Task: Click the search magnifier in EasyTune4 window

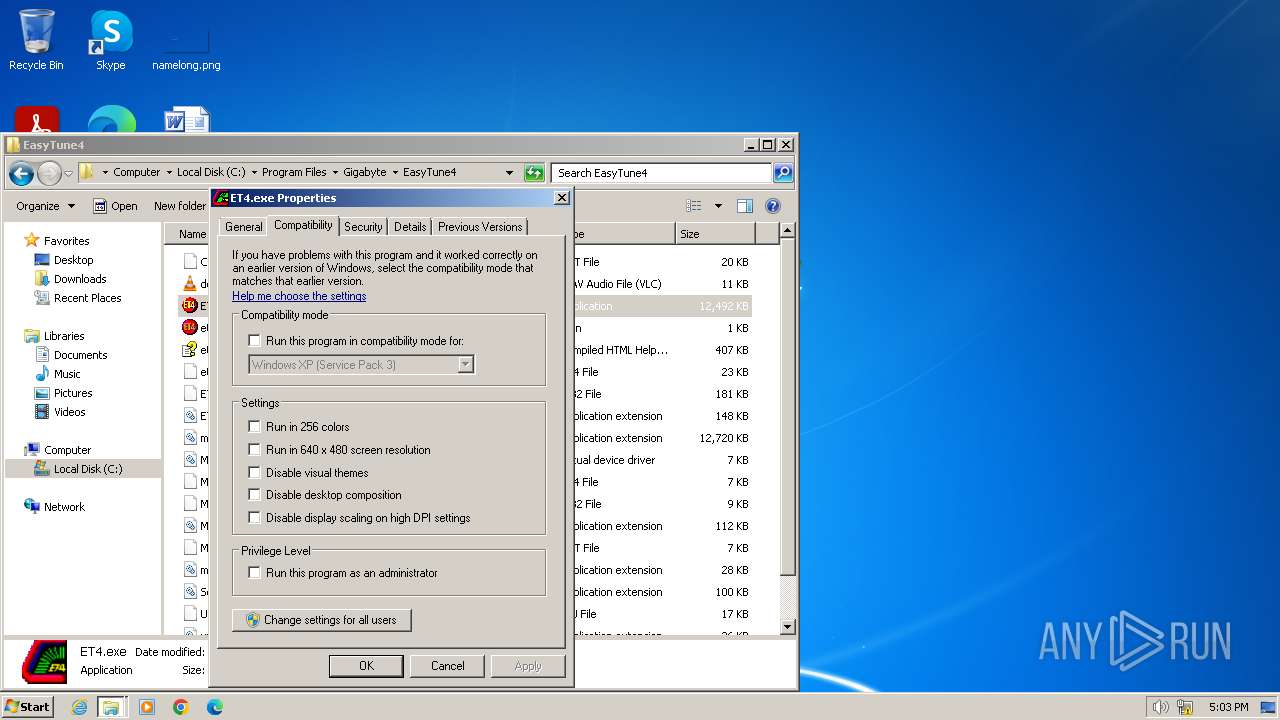Action: point(783,173)
